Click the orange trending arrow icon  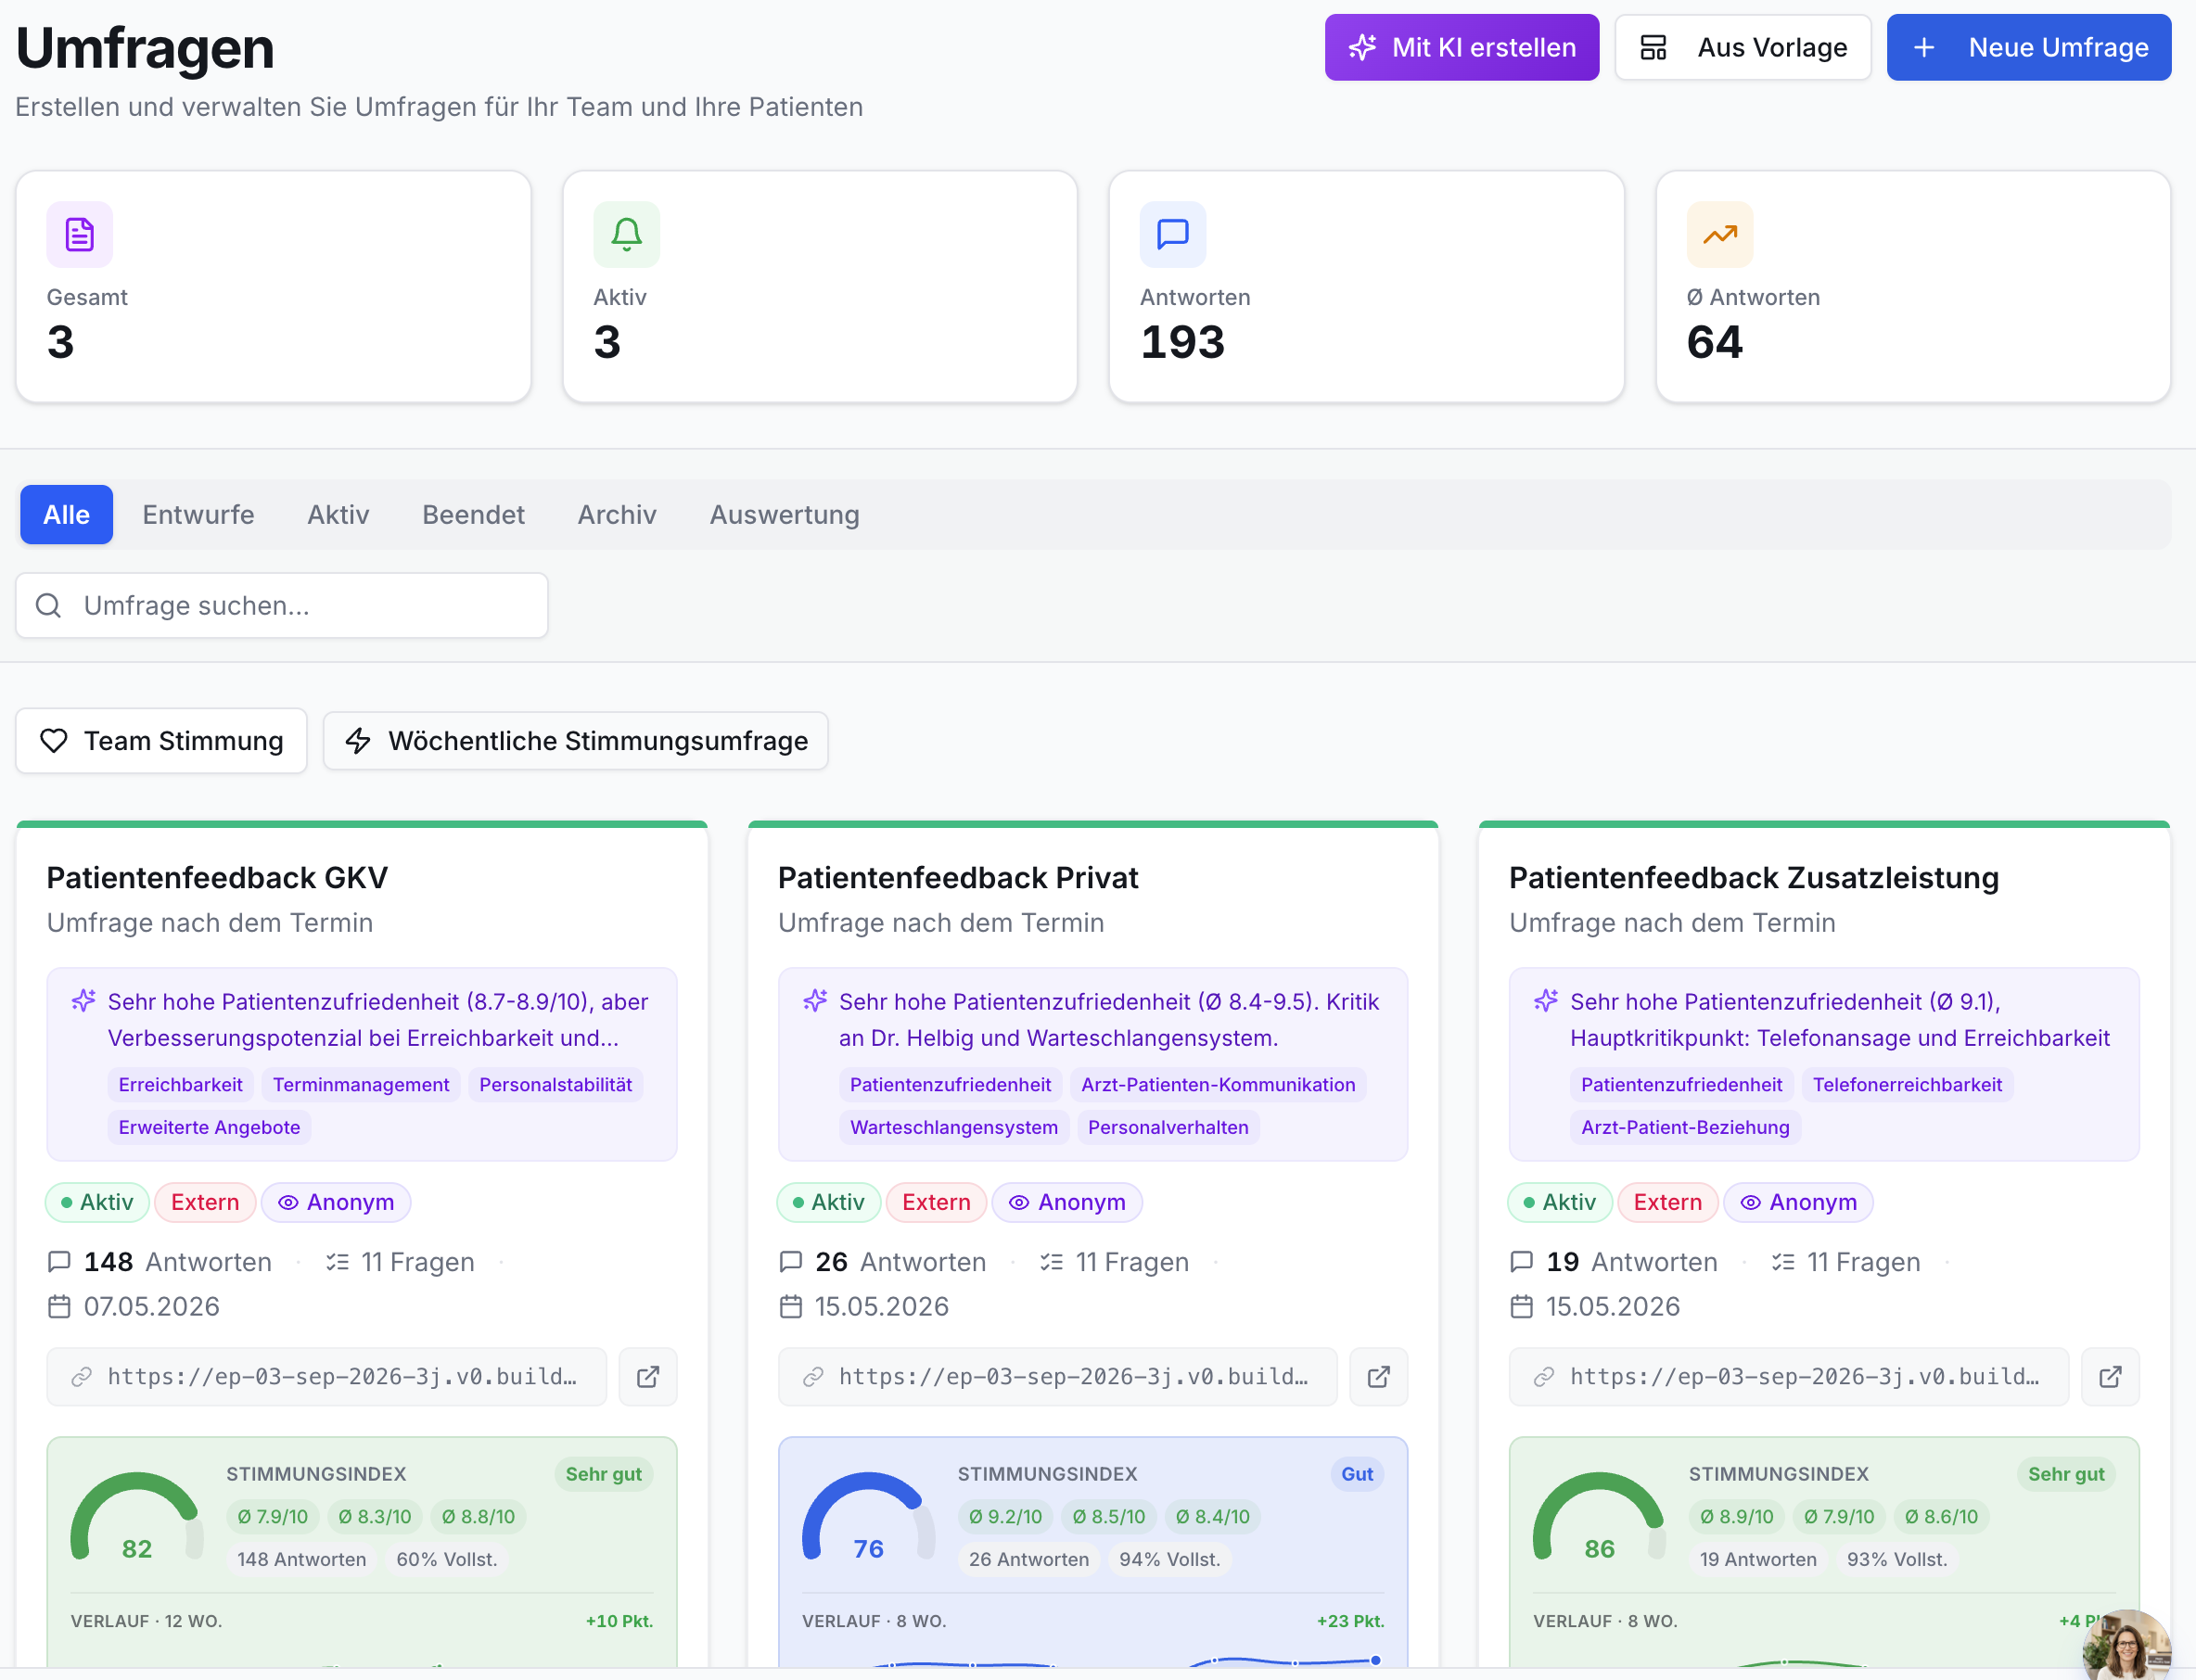click(x=1720, y=234)
